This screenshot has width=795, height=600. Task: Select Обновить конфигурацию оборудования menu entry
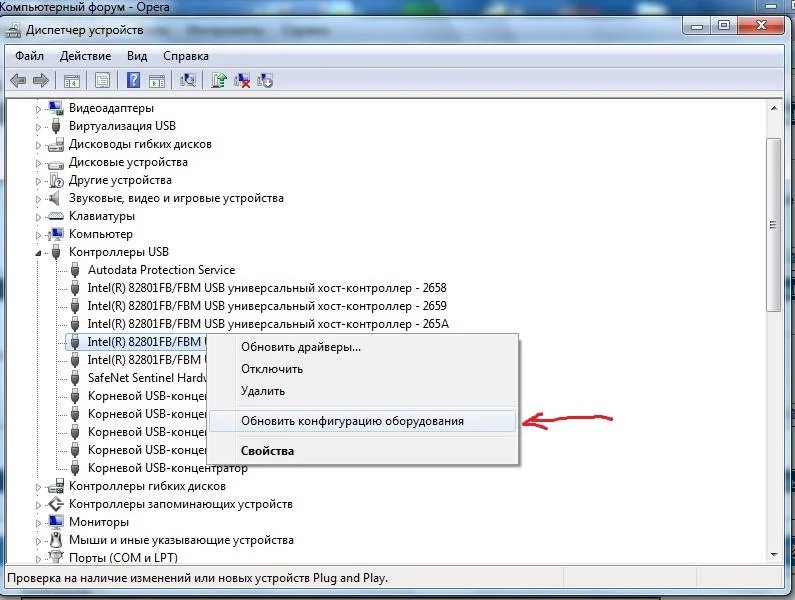click(x=362, y=421)
